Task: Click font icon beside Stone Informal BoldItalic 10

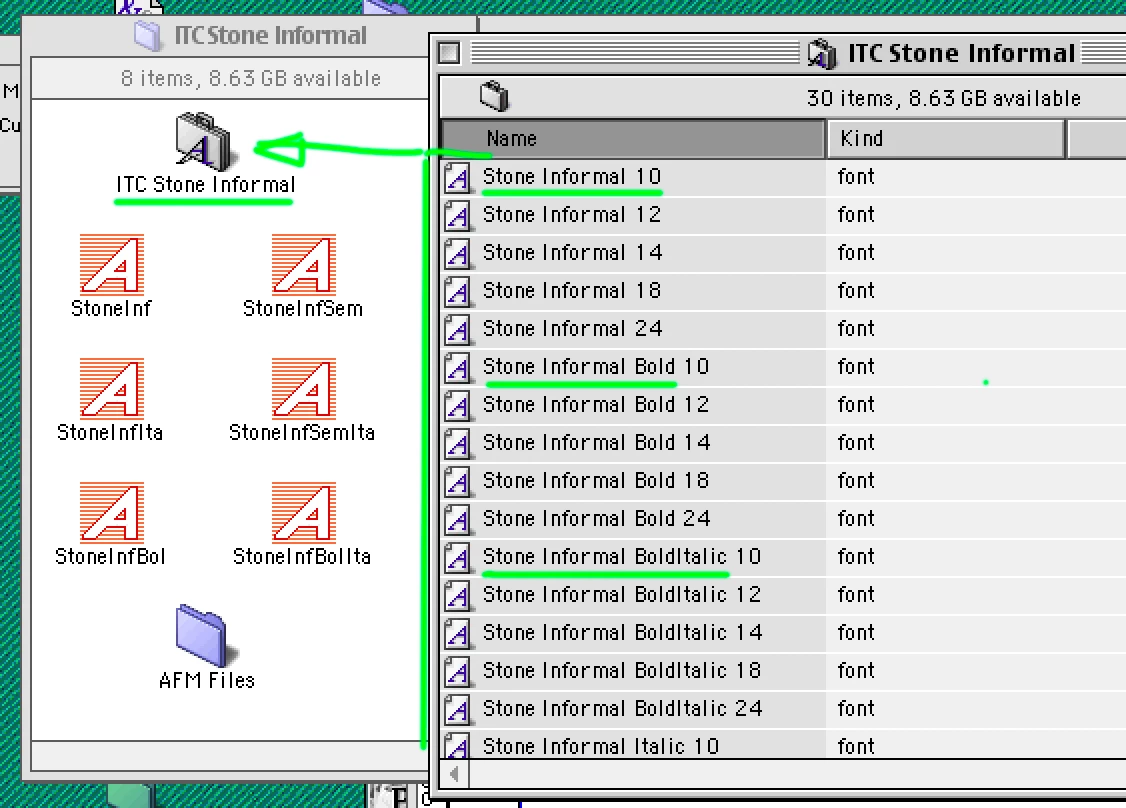Action: [x=457, y=559]
